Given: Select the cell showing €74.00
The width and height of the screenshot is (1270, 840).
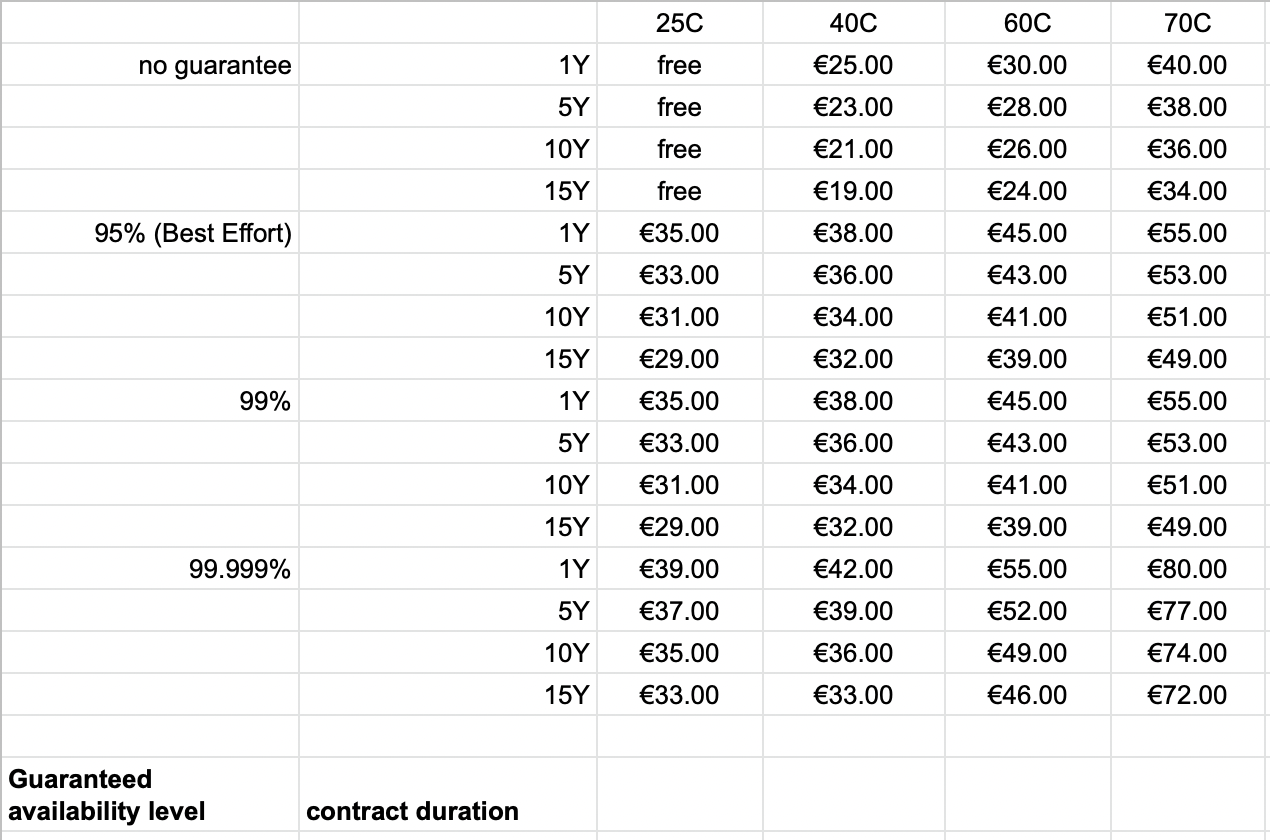Looking at the screenshot, I should click(x=1187, y=654).
